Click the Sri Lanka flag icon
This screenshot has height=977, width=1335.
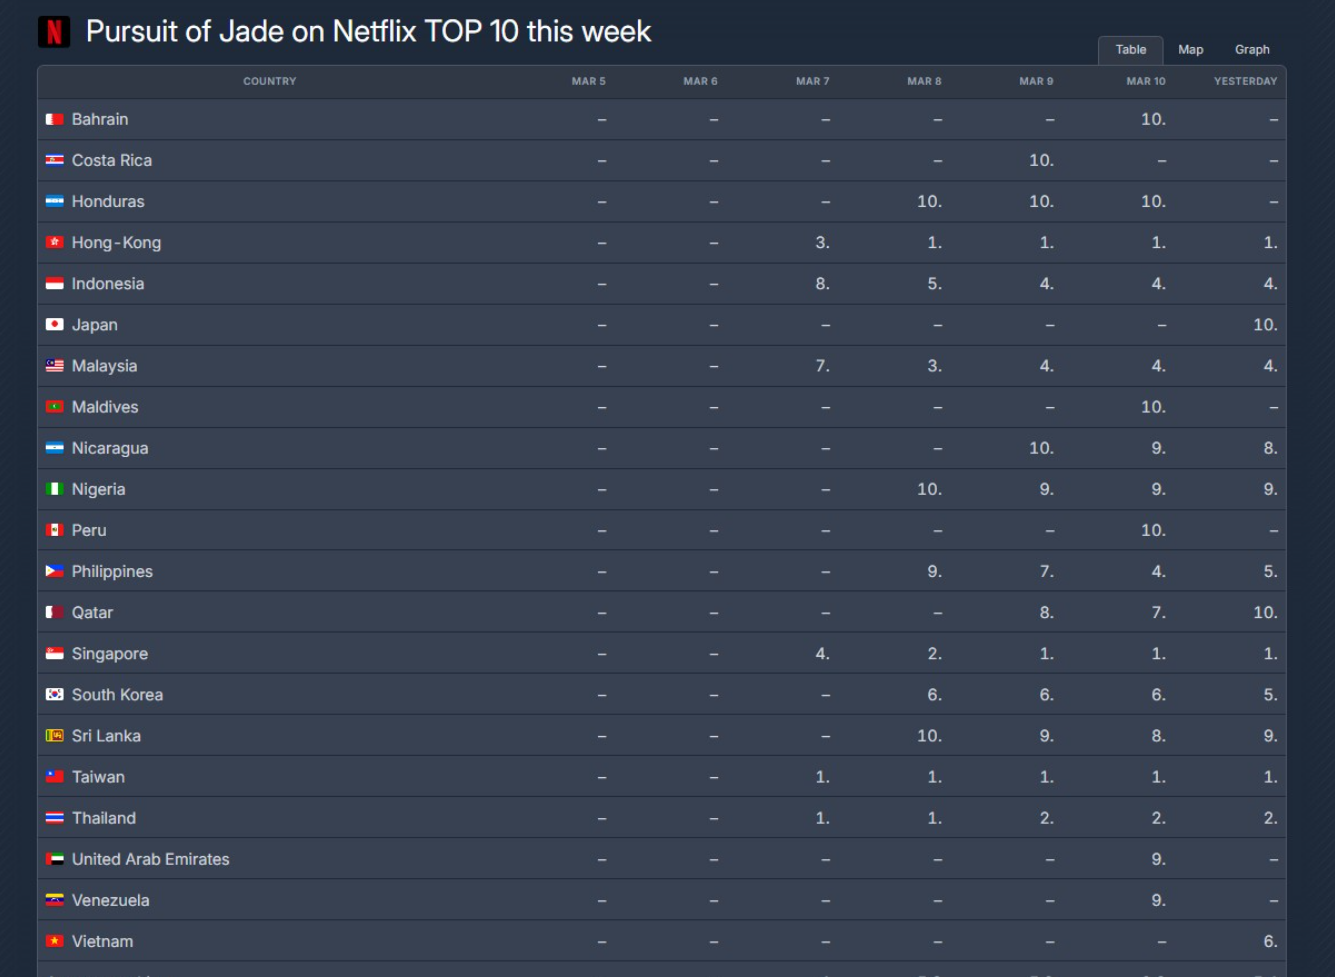(55, 736)
